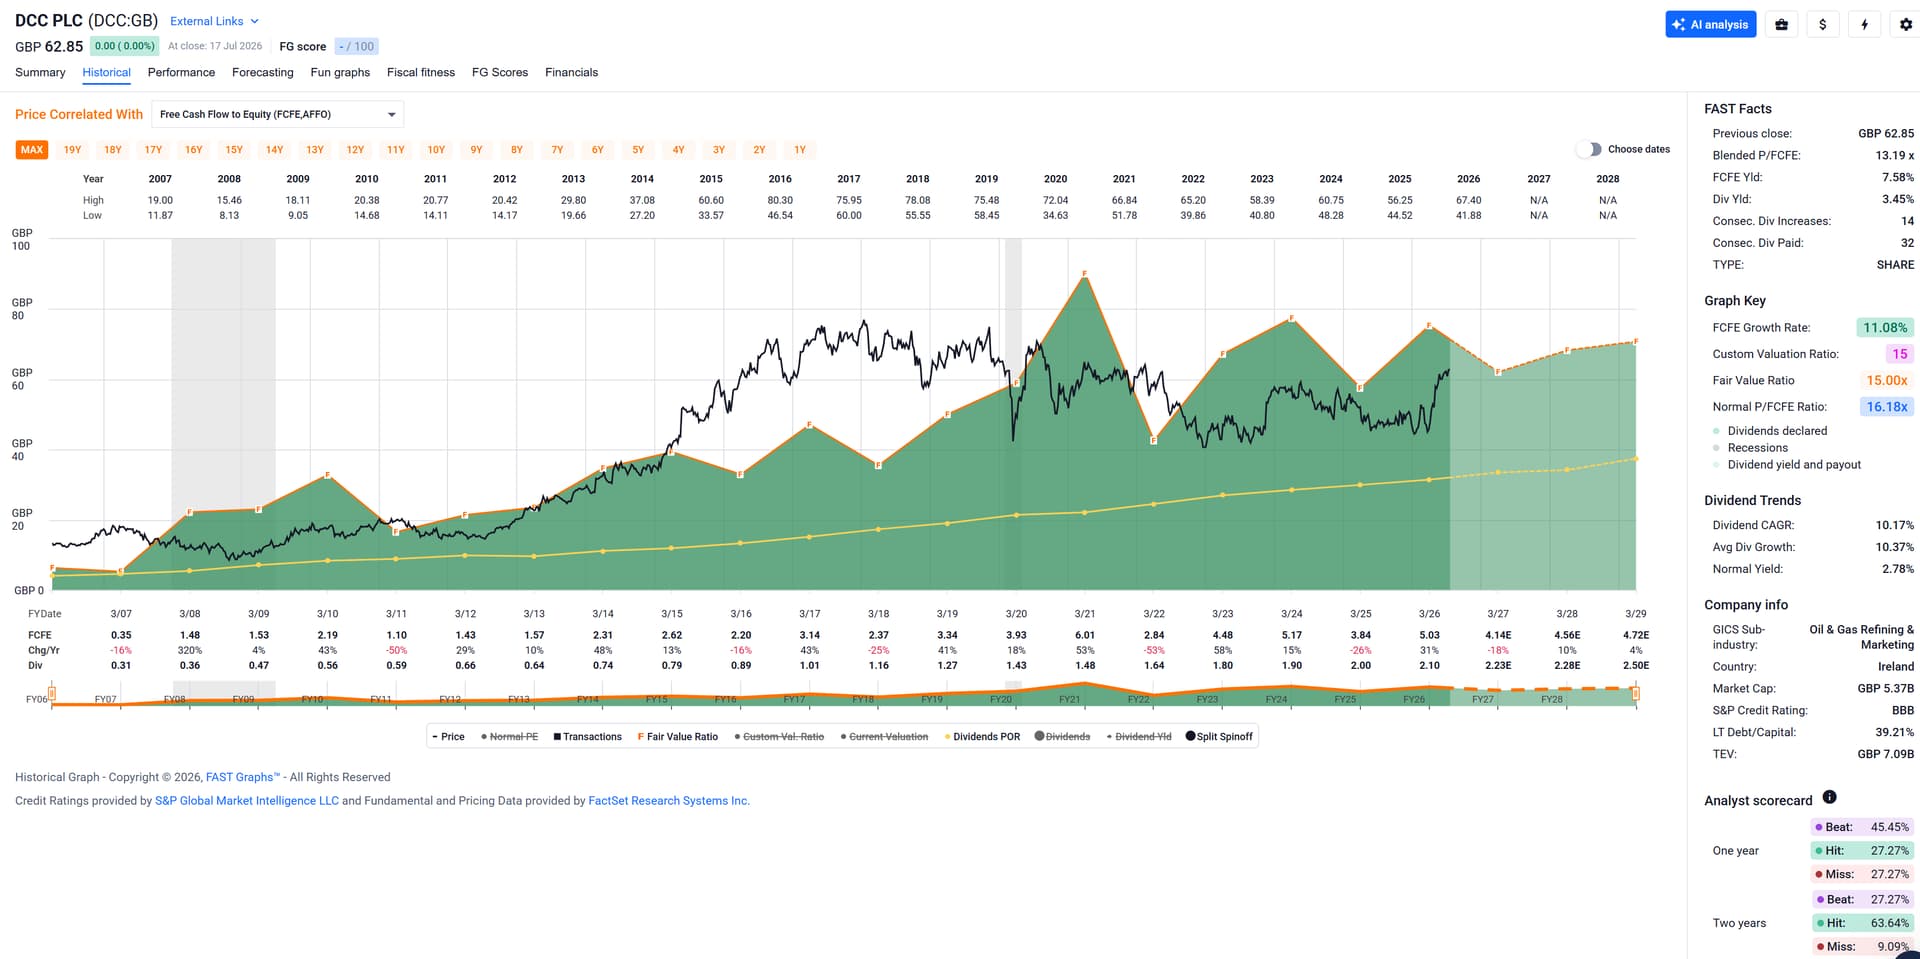
Task: Show Dividend Yld legend series
Action: [1139, 737]
